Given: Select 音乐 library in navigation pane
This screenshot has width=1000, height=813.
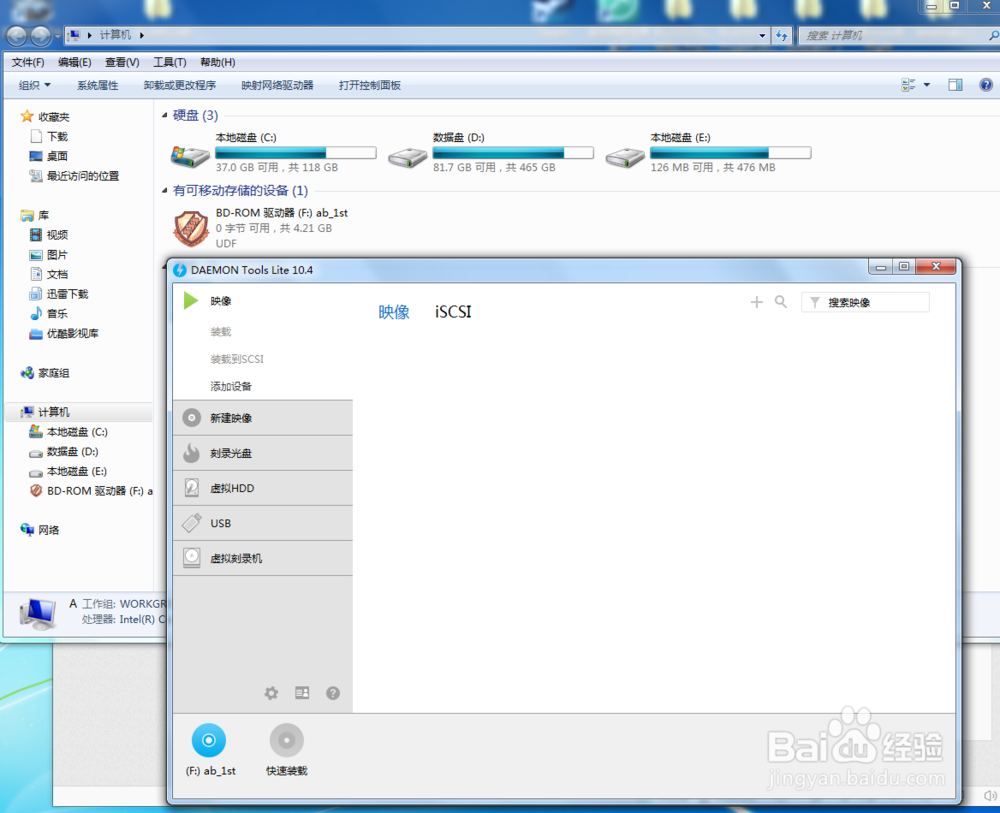Looking at the screenshot, I should click(49, 314).
